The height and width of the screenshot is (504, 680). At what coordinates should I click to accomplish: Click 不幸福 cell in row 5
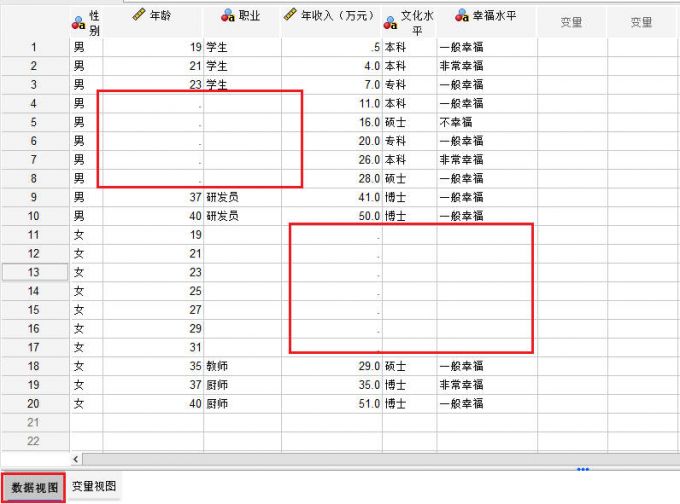[x=487, y=122]
